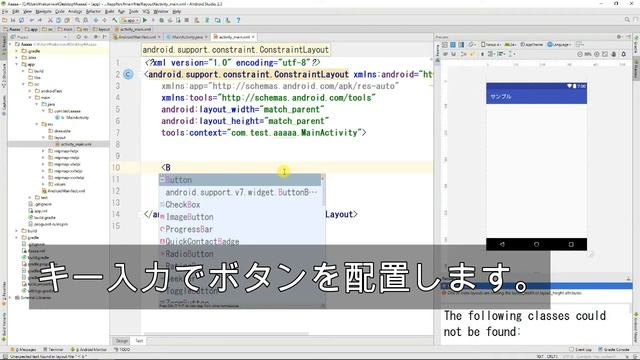Choose ProgressBar from the autocomplete list
The width and height of the screenshot is (640, 360).
pos(240,229)
